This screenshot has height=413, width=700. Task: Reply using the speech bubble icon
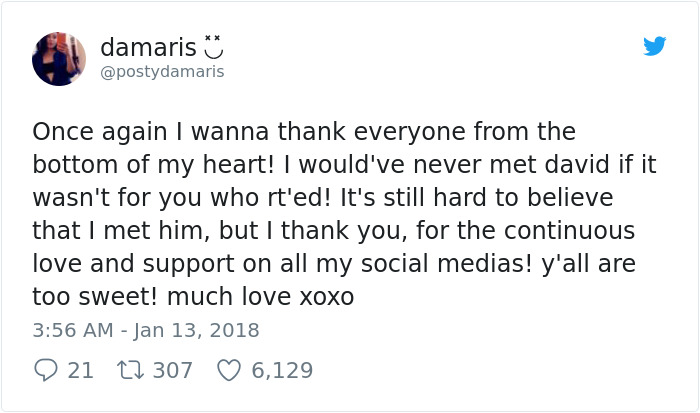click(44, 370)
